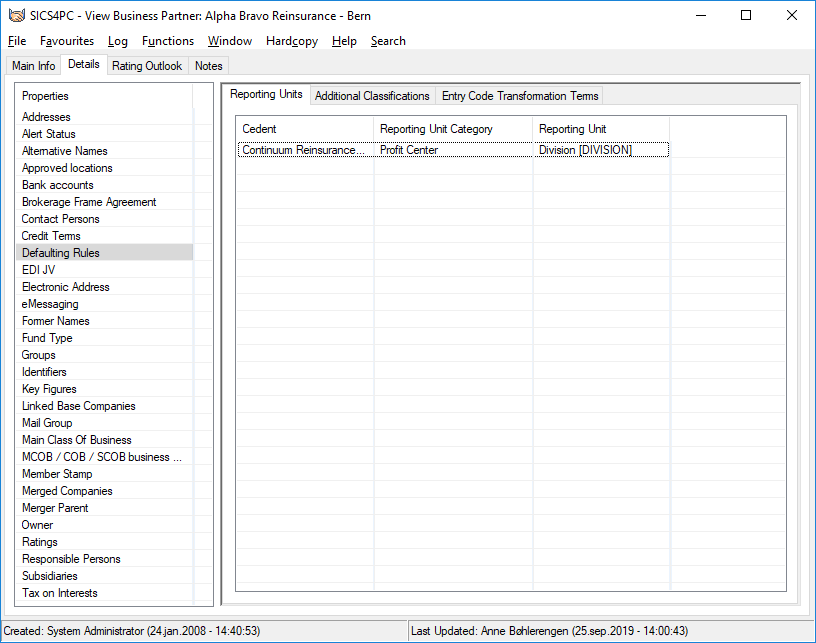Choose Contact Persons from the properties list

coord(61,219)
